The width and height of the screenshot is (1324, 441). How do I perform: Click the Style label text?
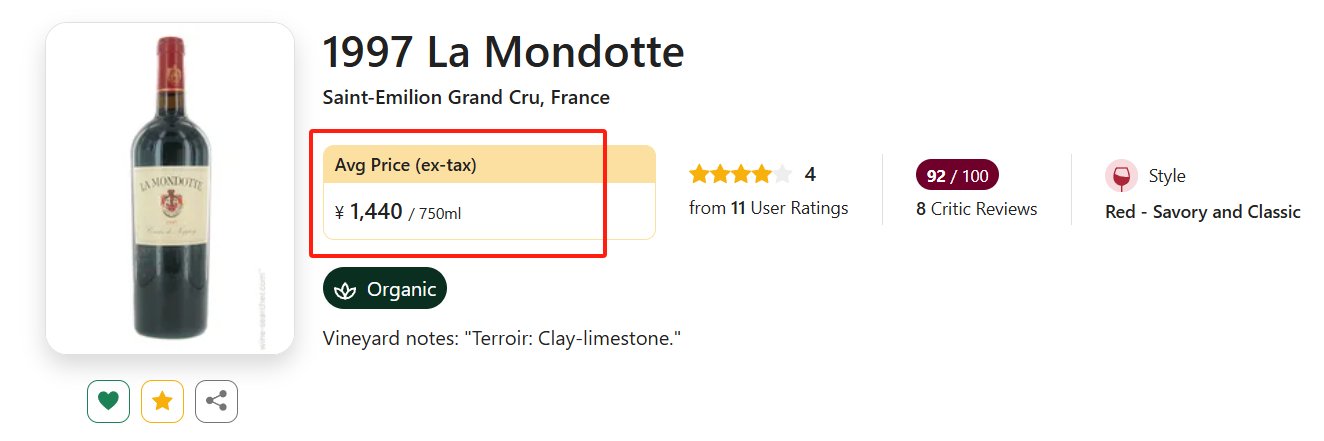(1166, 176)
